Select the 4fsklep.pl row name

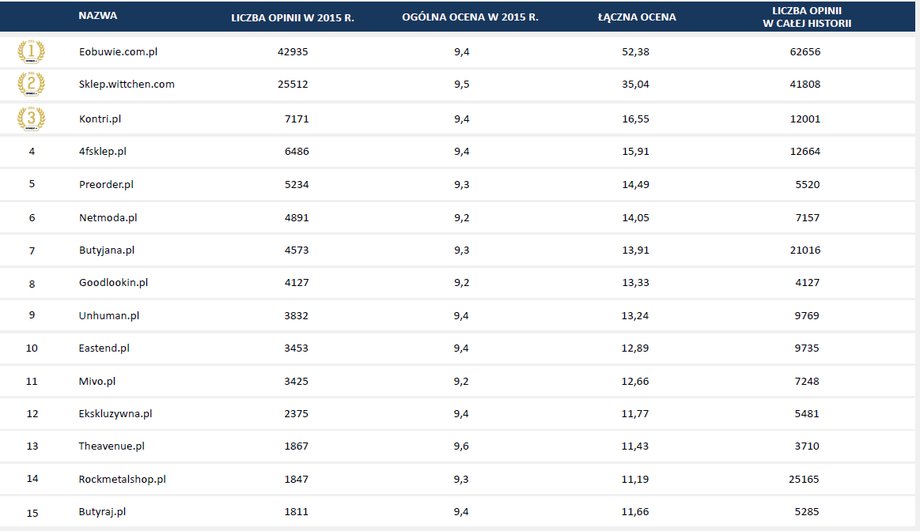click(x=103, y=151)
